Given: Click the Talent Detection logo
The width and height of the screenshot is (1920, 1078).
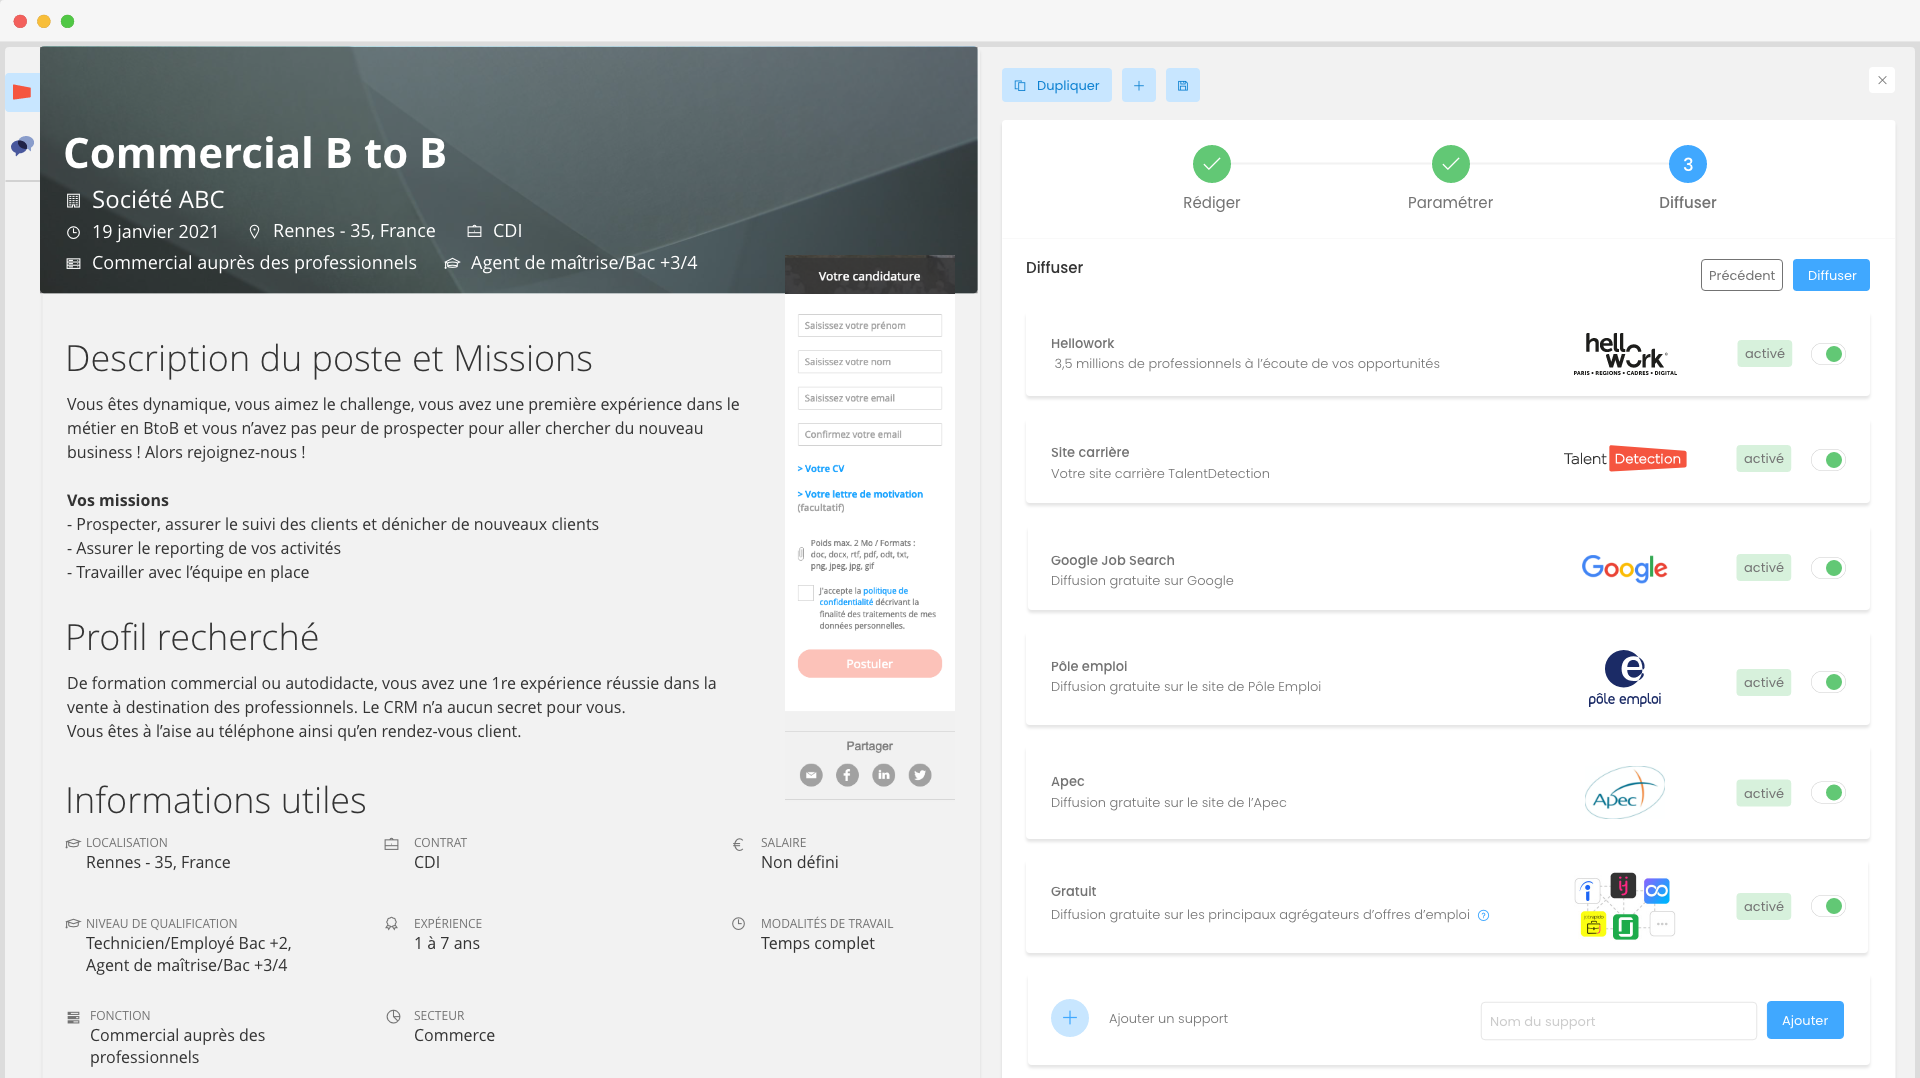Looking at the screenshot, I should tap(1625, 459).
